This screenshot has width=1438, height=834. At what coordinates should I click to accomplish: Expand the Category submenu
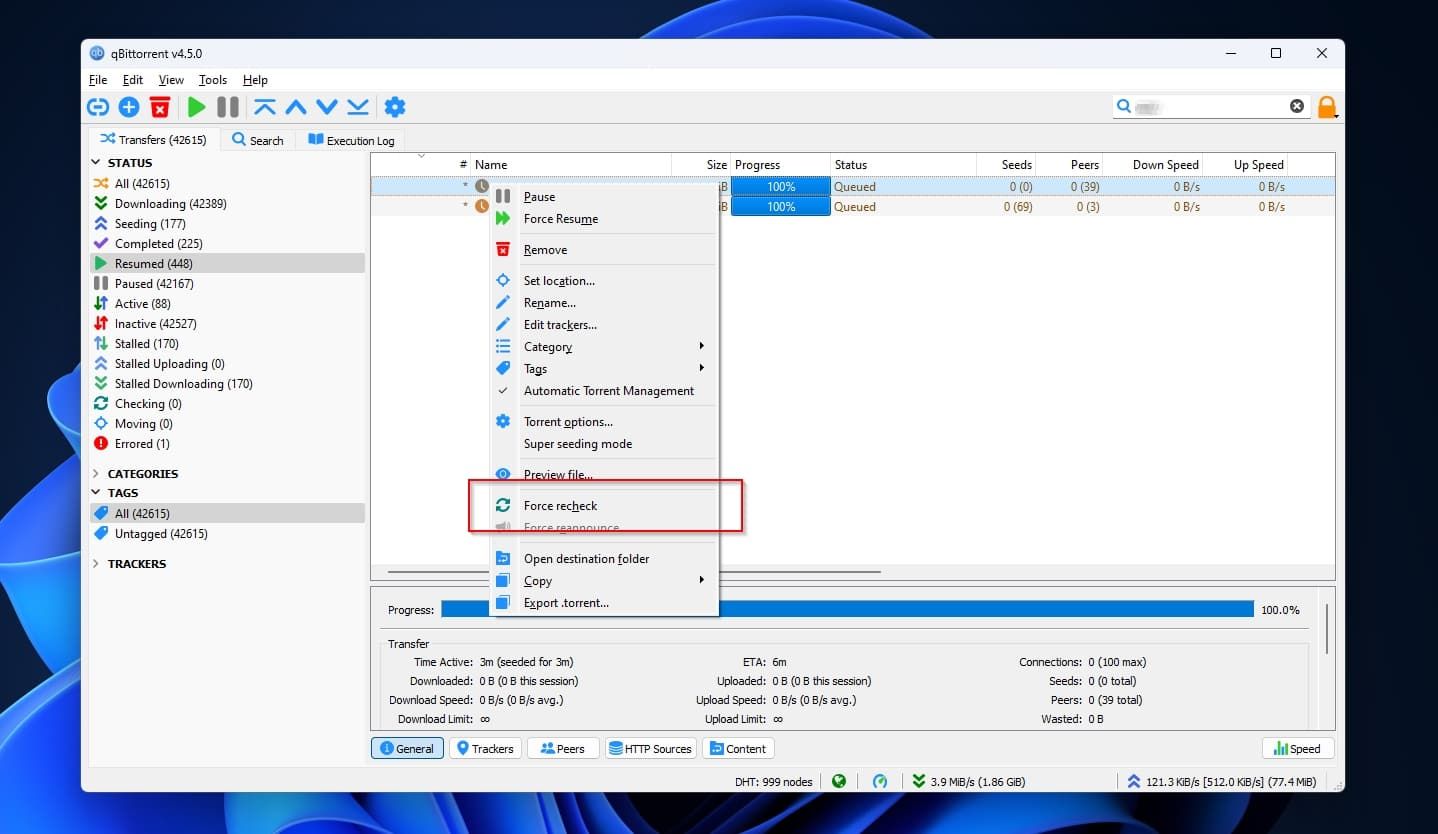click(548, 347)
